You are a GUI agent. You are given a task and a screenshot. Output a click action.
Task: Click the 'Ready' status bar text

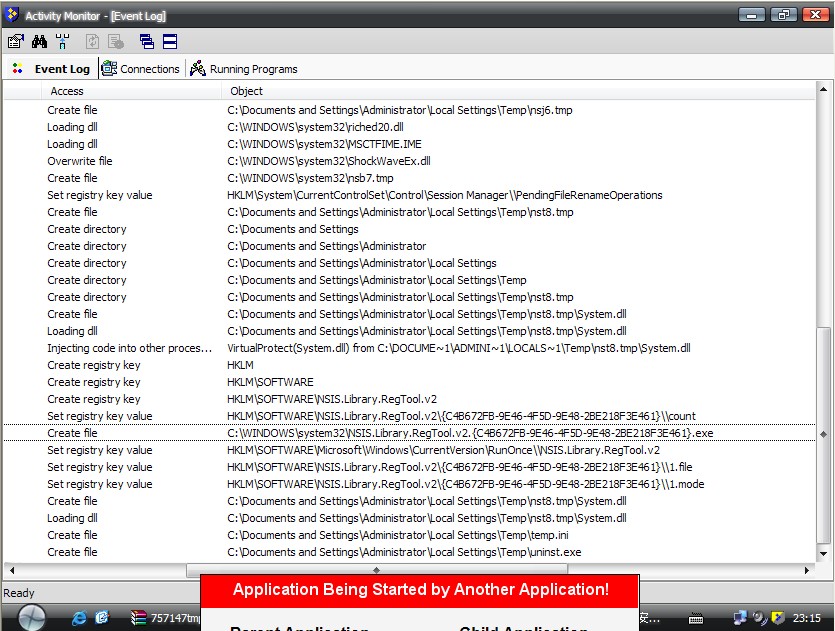tap(19, 593)
